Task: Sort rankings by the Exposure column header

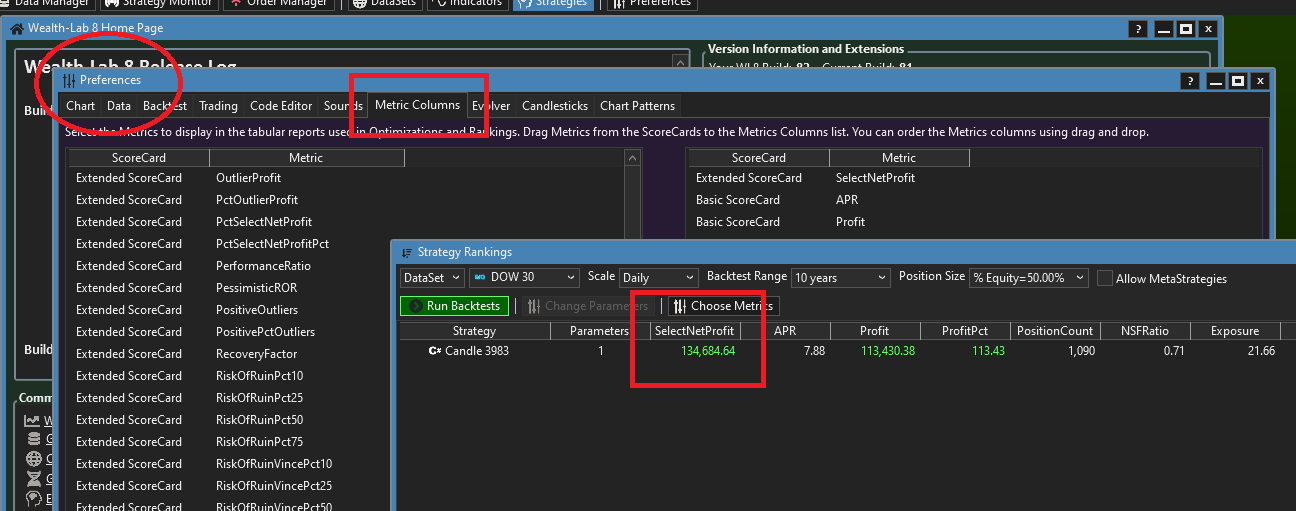Action: pyautogui.click(x=1234, y=331)
